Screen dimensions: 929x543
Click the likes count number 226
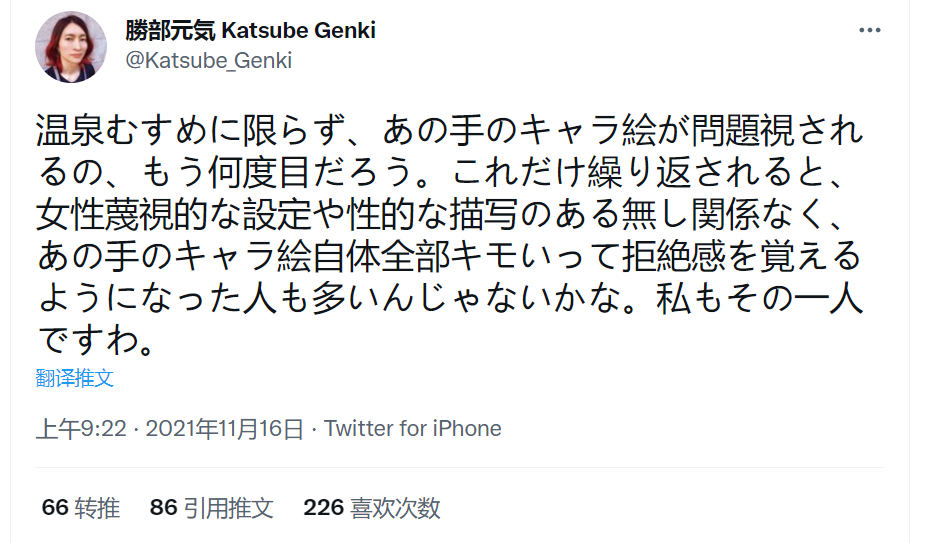[323, 508]
